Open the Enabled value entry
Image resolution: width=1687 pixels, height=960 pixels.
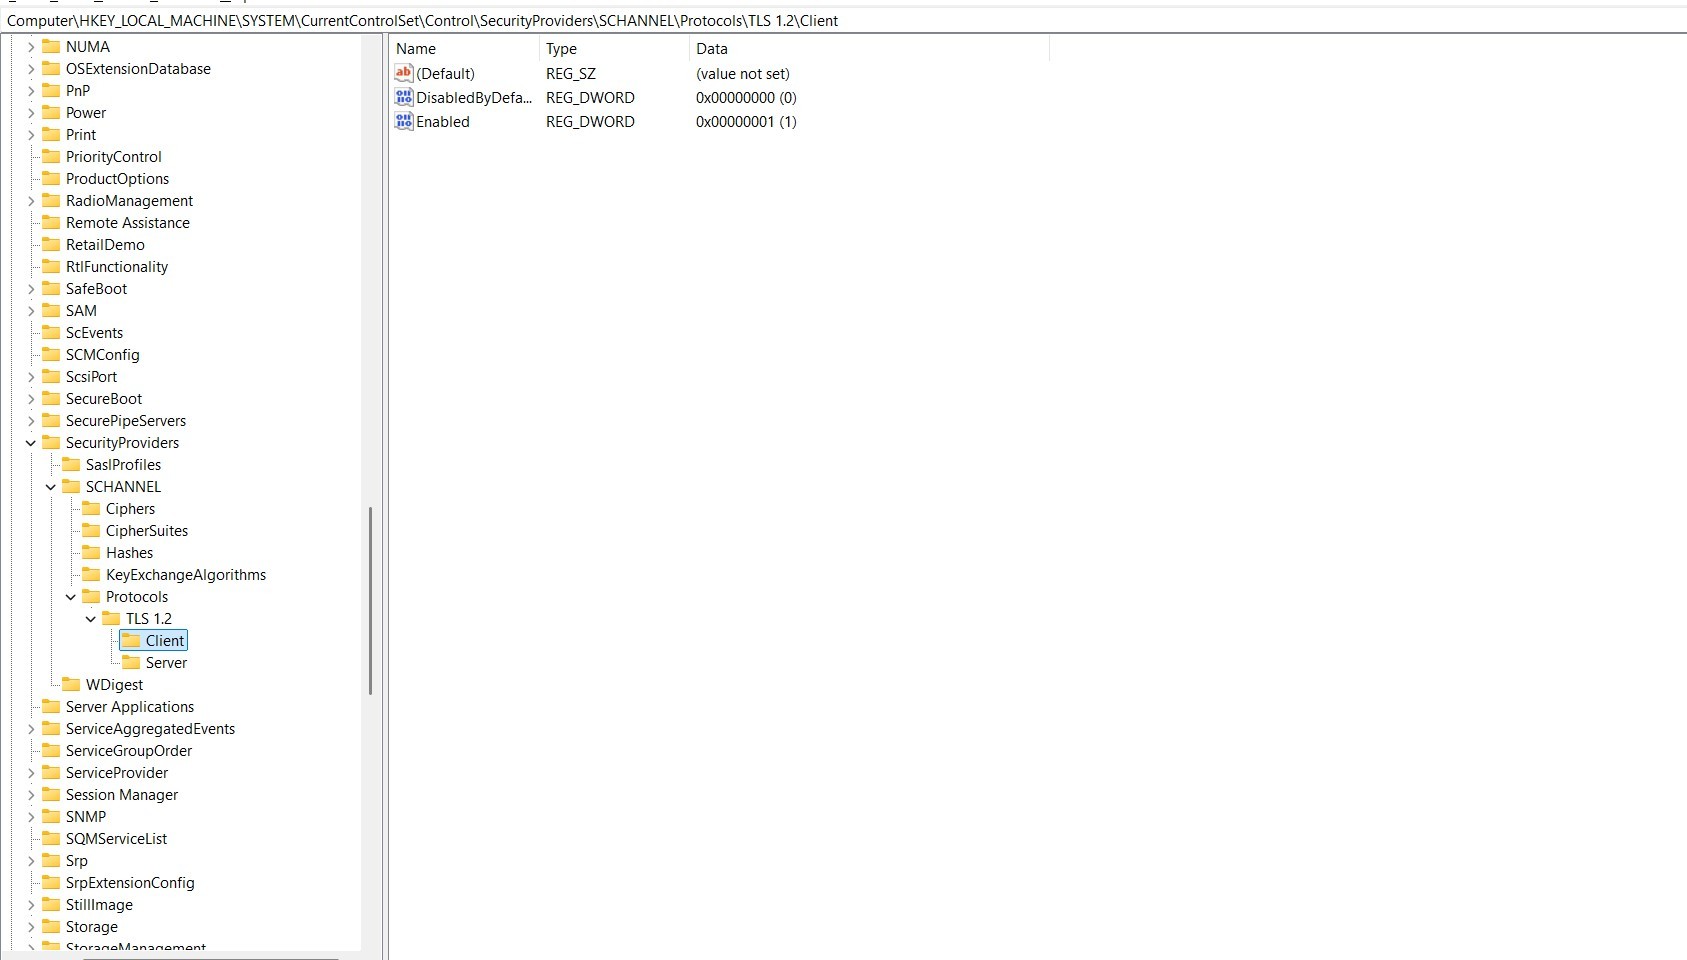coord(443,121)
